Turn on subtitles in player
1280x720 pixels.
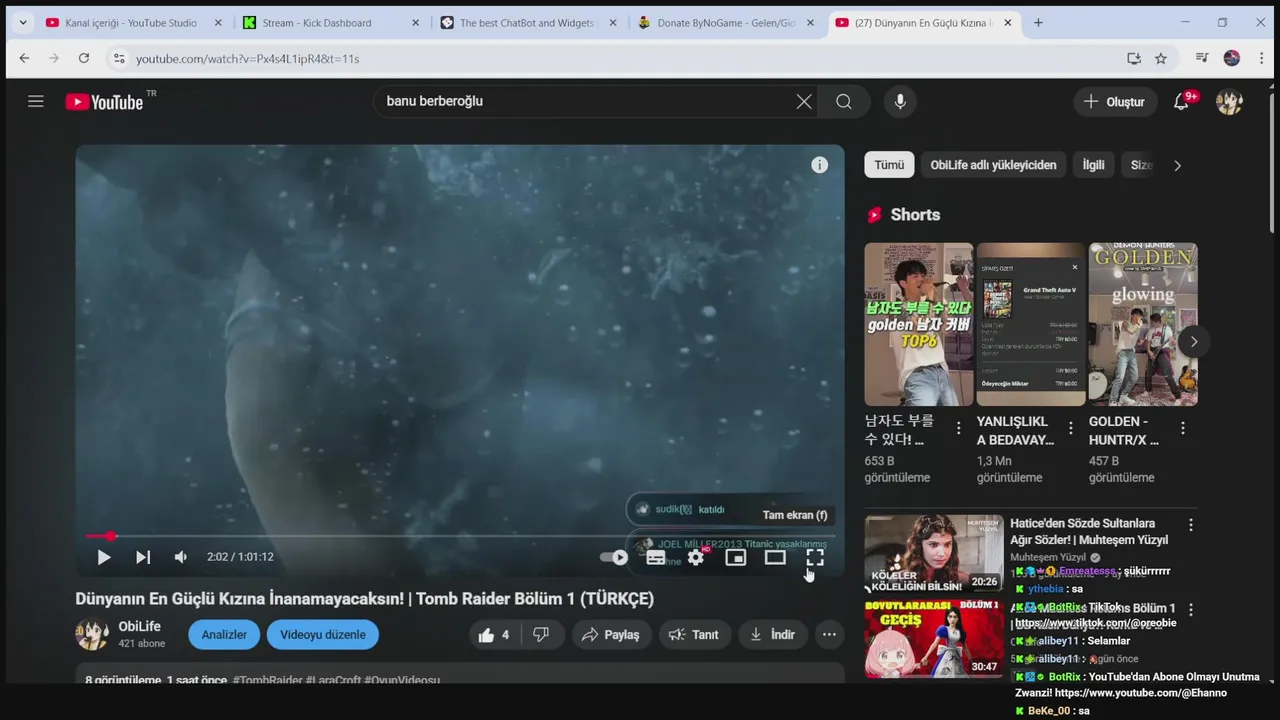pos(656,557)
